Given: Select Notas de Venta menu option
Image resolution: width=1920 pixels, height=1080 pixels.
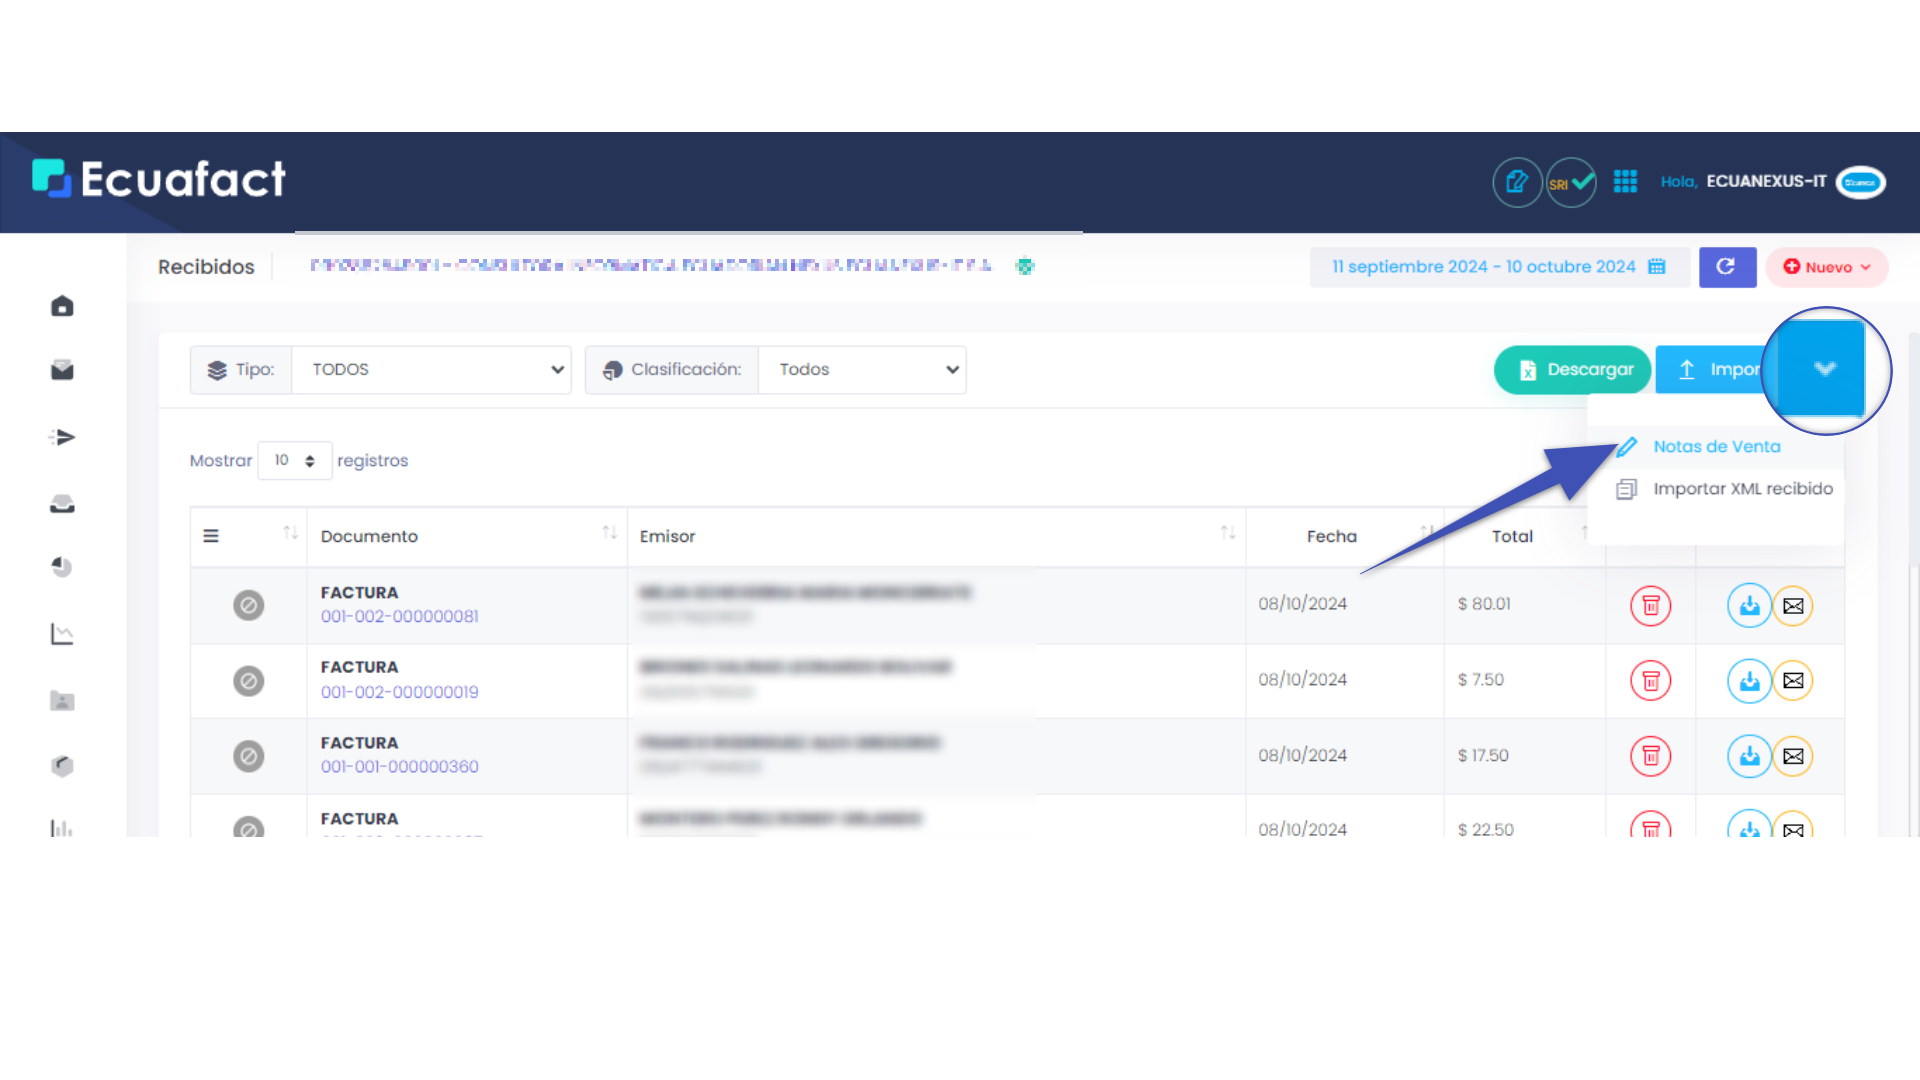Looking at the screenshot, I should [x=1716, y=447].
